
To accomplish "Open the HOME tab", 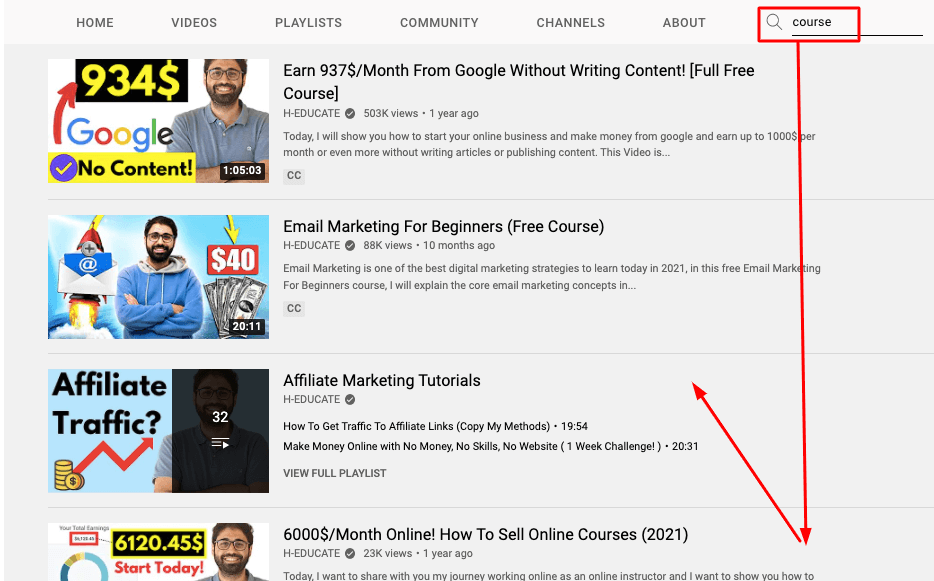I will (x=95, y=23).
